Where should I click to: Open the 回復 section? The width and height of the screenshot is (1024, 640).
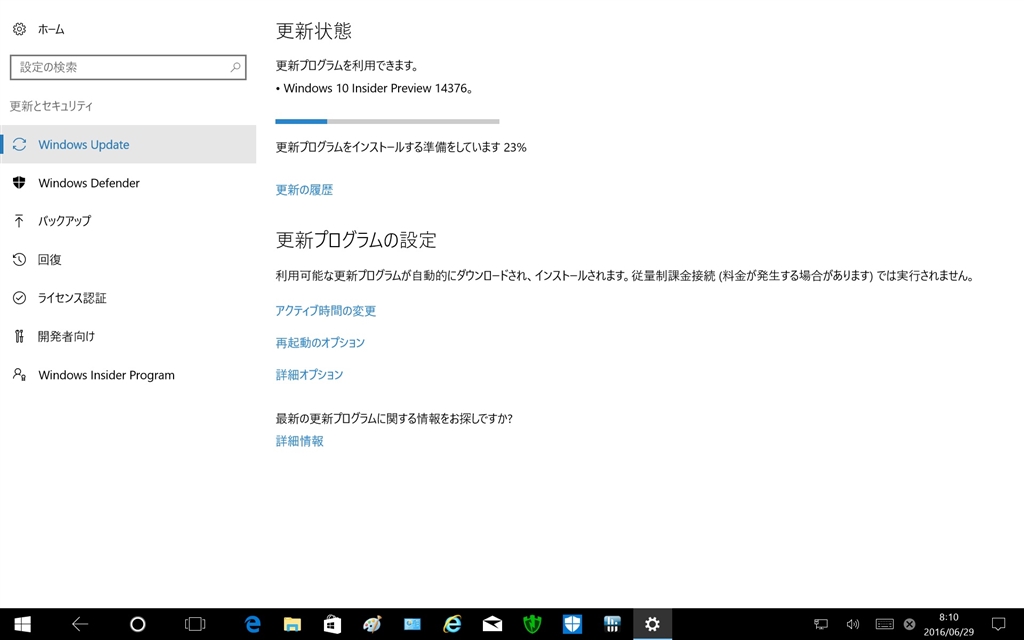point(128,259)
